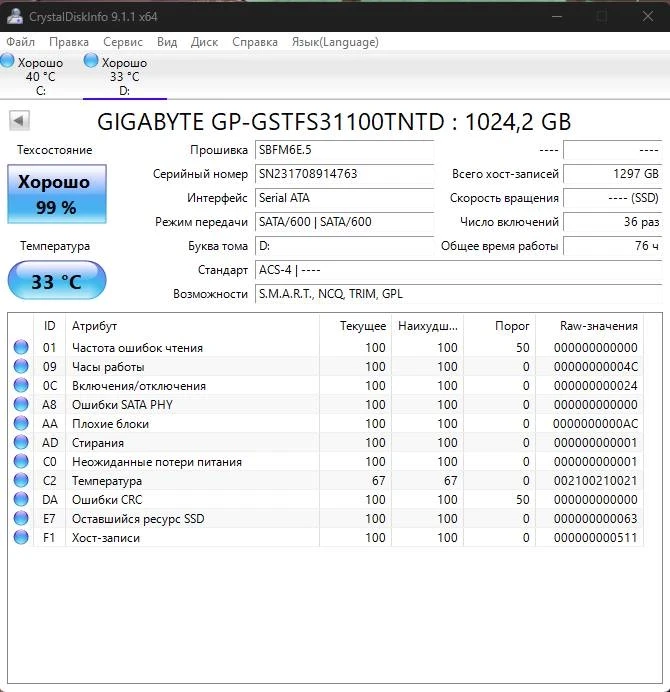
Task: Click status circle for attribute AA row
Action: coord(21,423)
